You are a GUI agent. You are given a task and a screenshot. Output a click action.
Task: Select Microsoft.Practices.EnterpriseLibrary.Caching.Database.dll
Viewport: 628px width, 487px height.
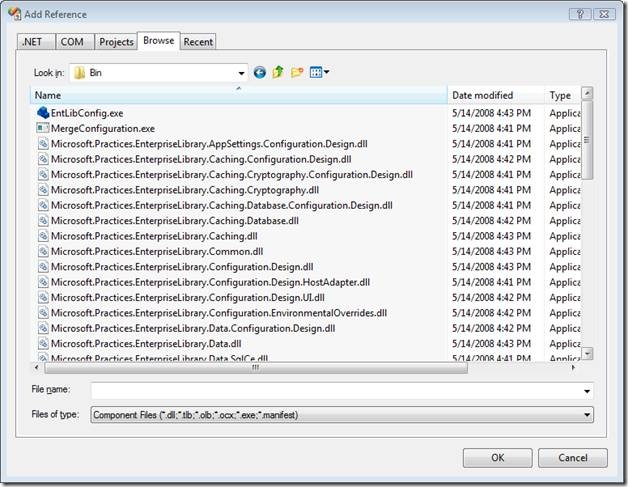click(x=175, y=221)
